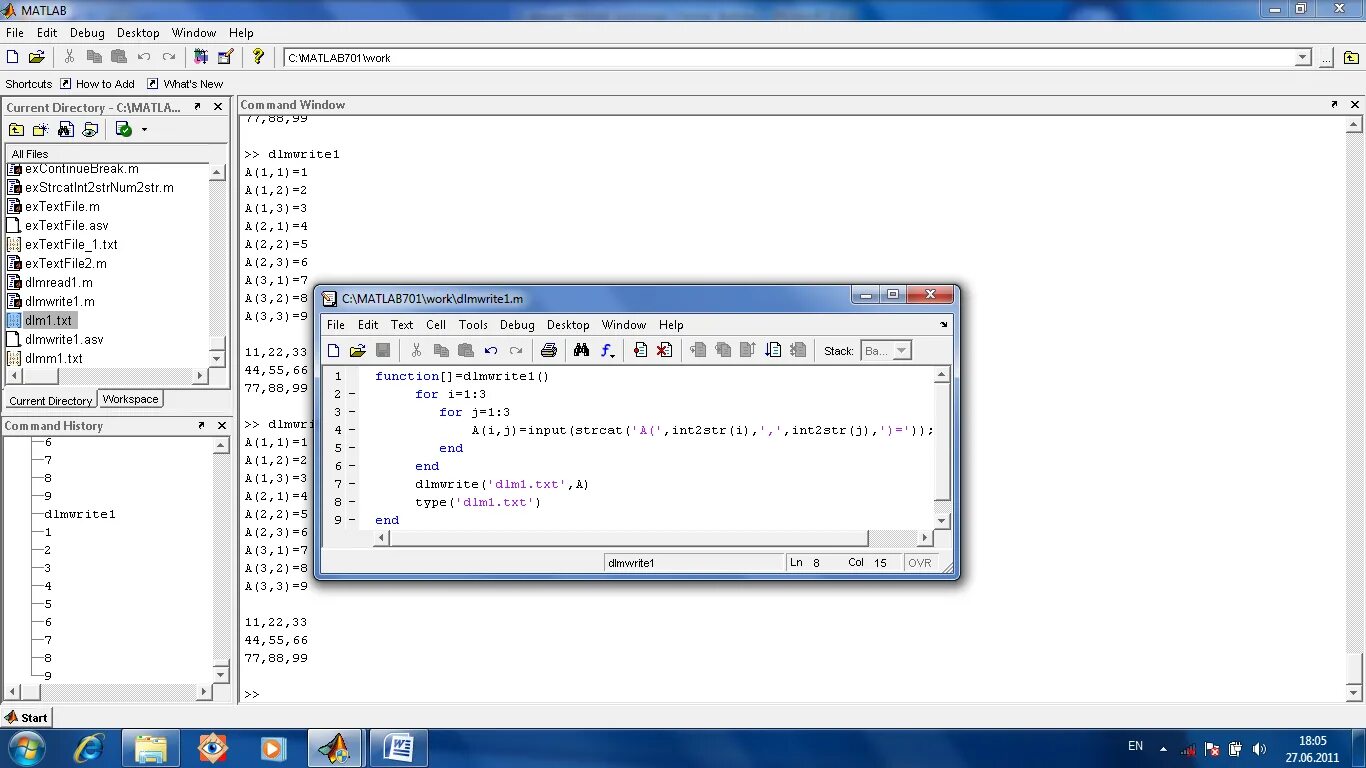This screenshot has height=768, width=1366.
Task: Set or clear breakpoint icon in editor toolbar
Action: 640,350
